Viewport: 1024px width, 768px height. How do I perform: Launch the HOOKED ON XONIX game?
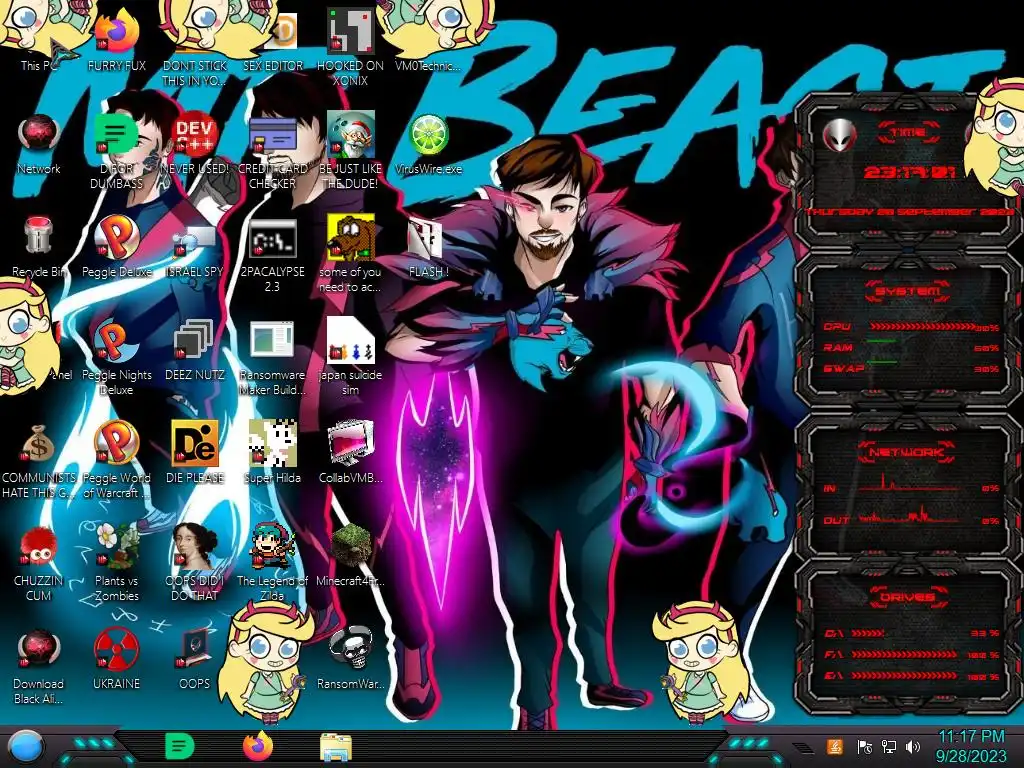[350, 46]
